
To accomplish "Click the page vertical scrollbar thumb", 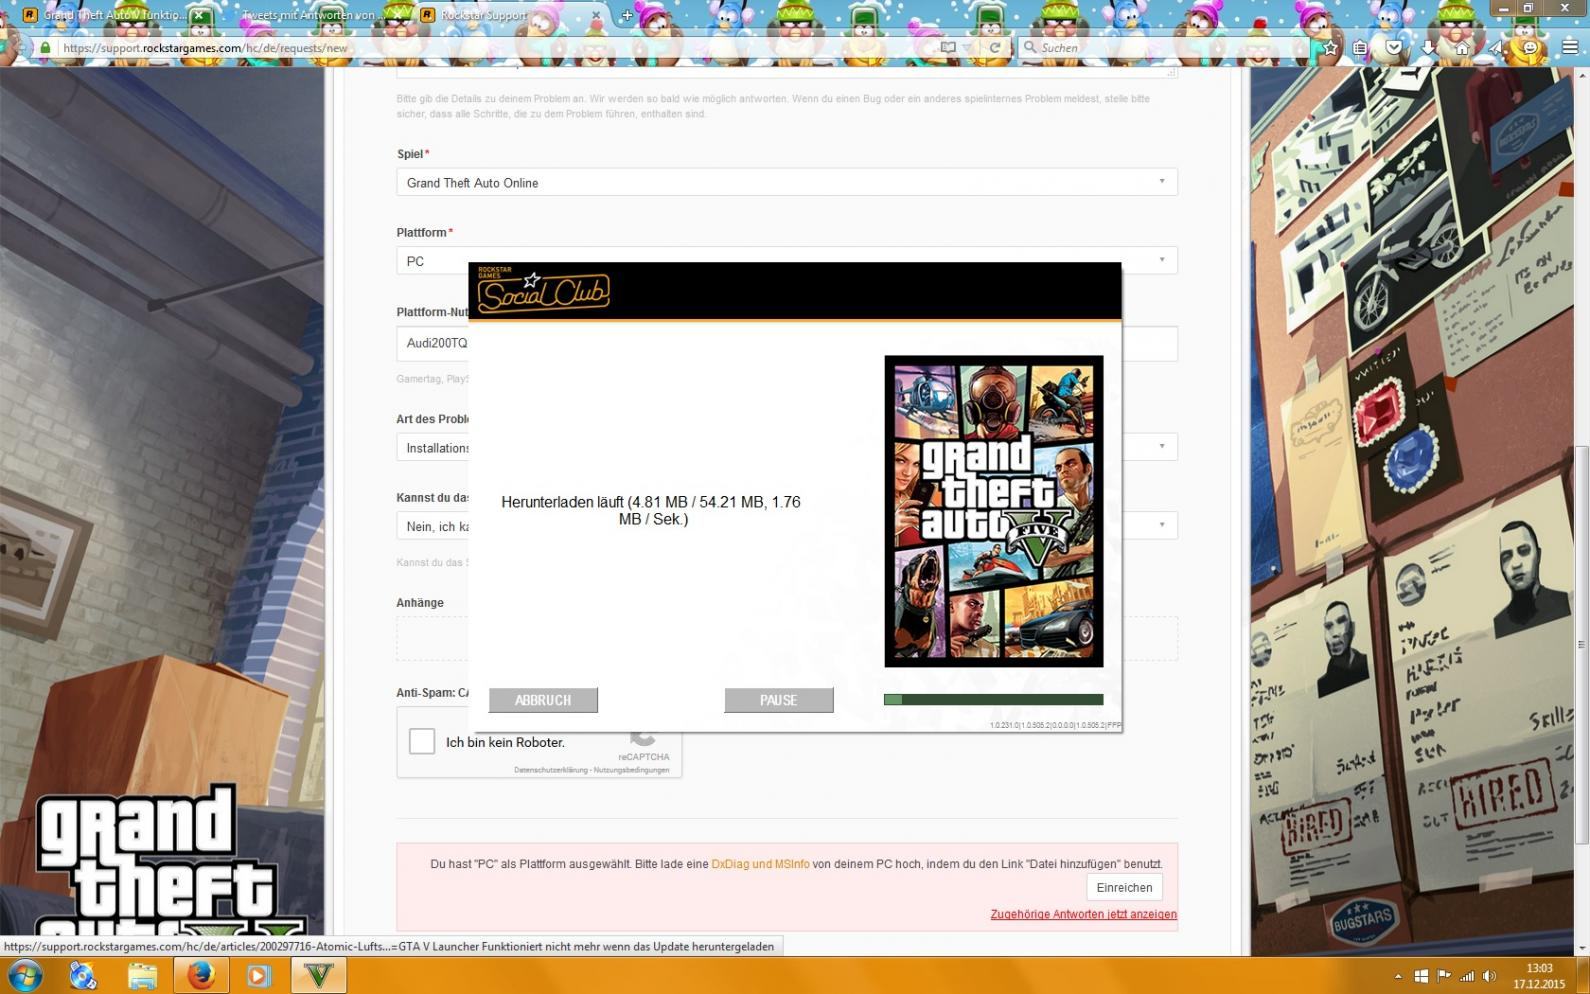I will (1581, 645).
